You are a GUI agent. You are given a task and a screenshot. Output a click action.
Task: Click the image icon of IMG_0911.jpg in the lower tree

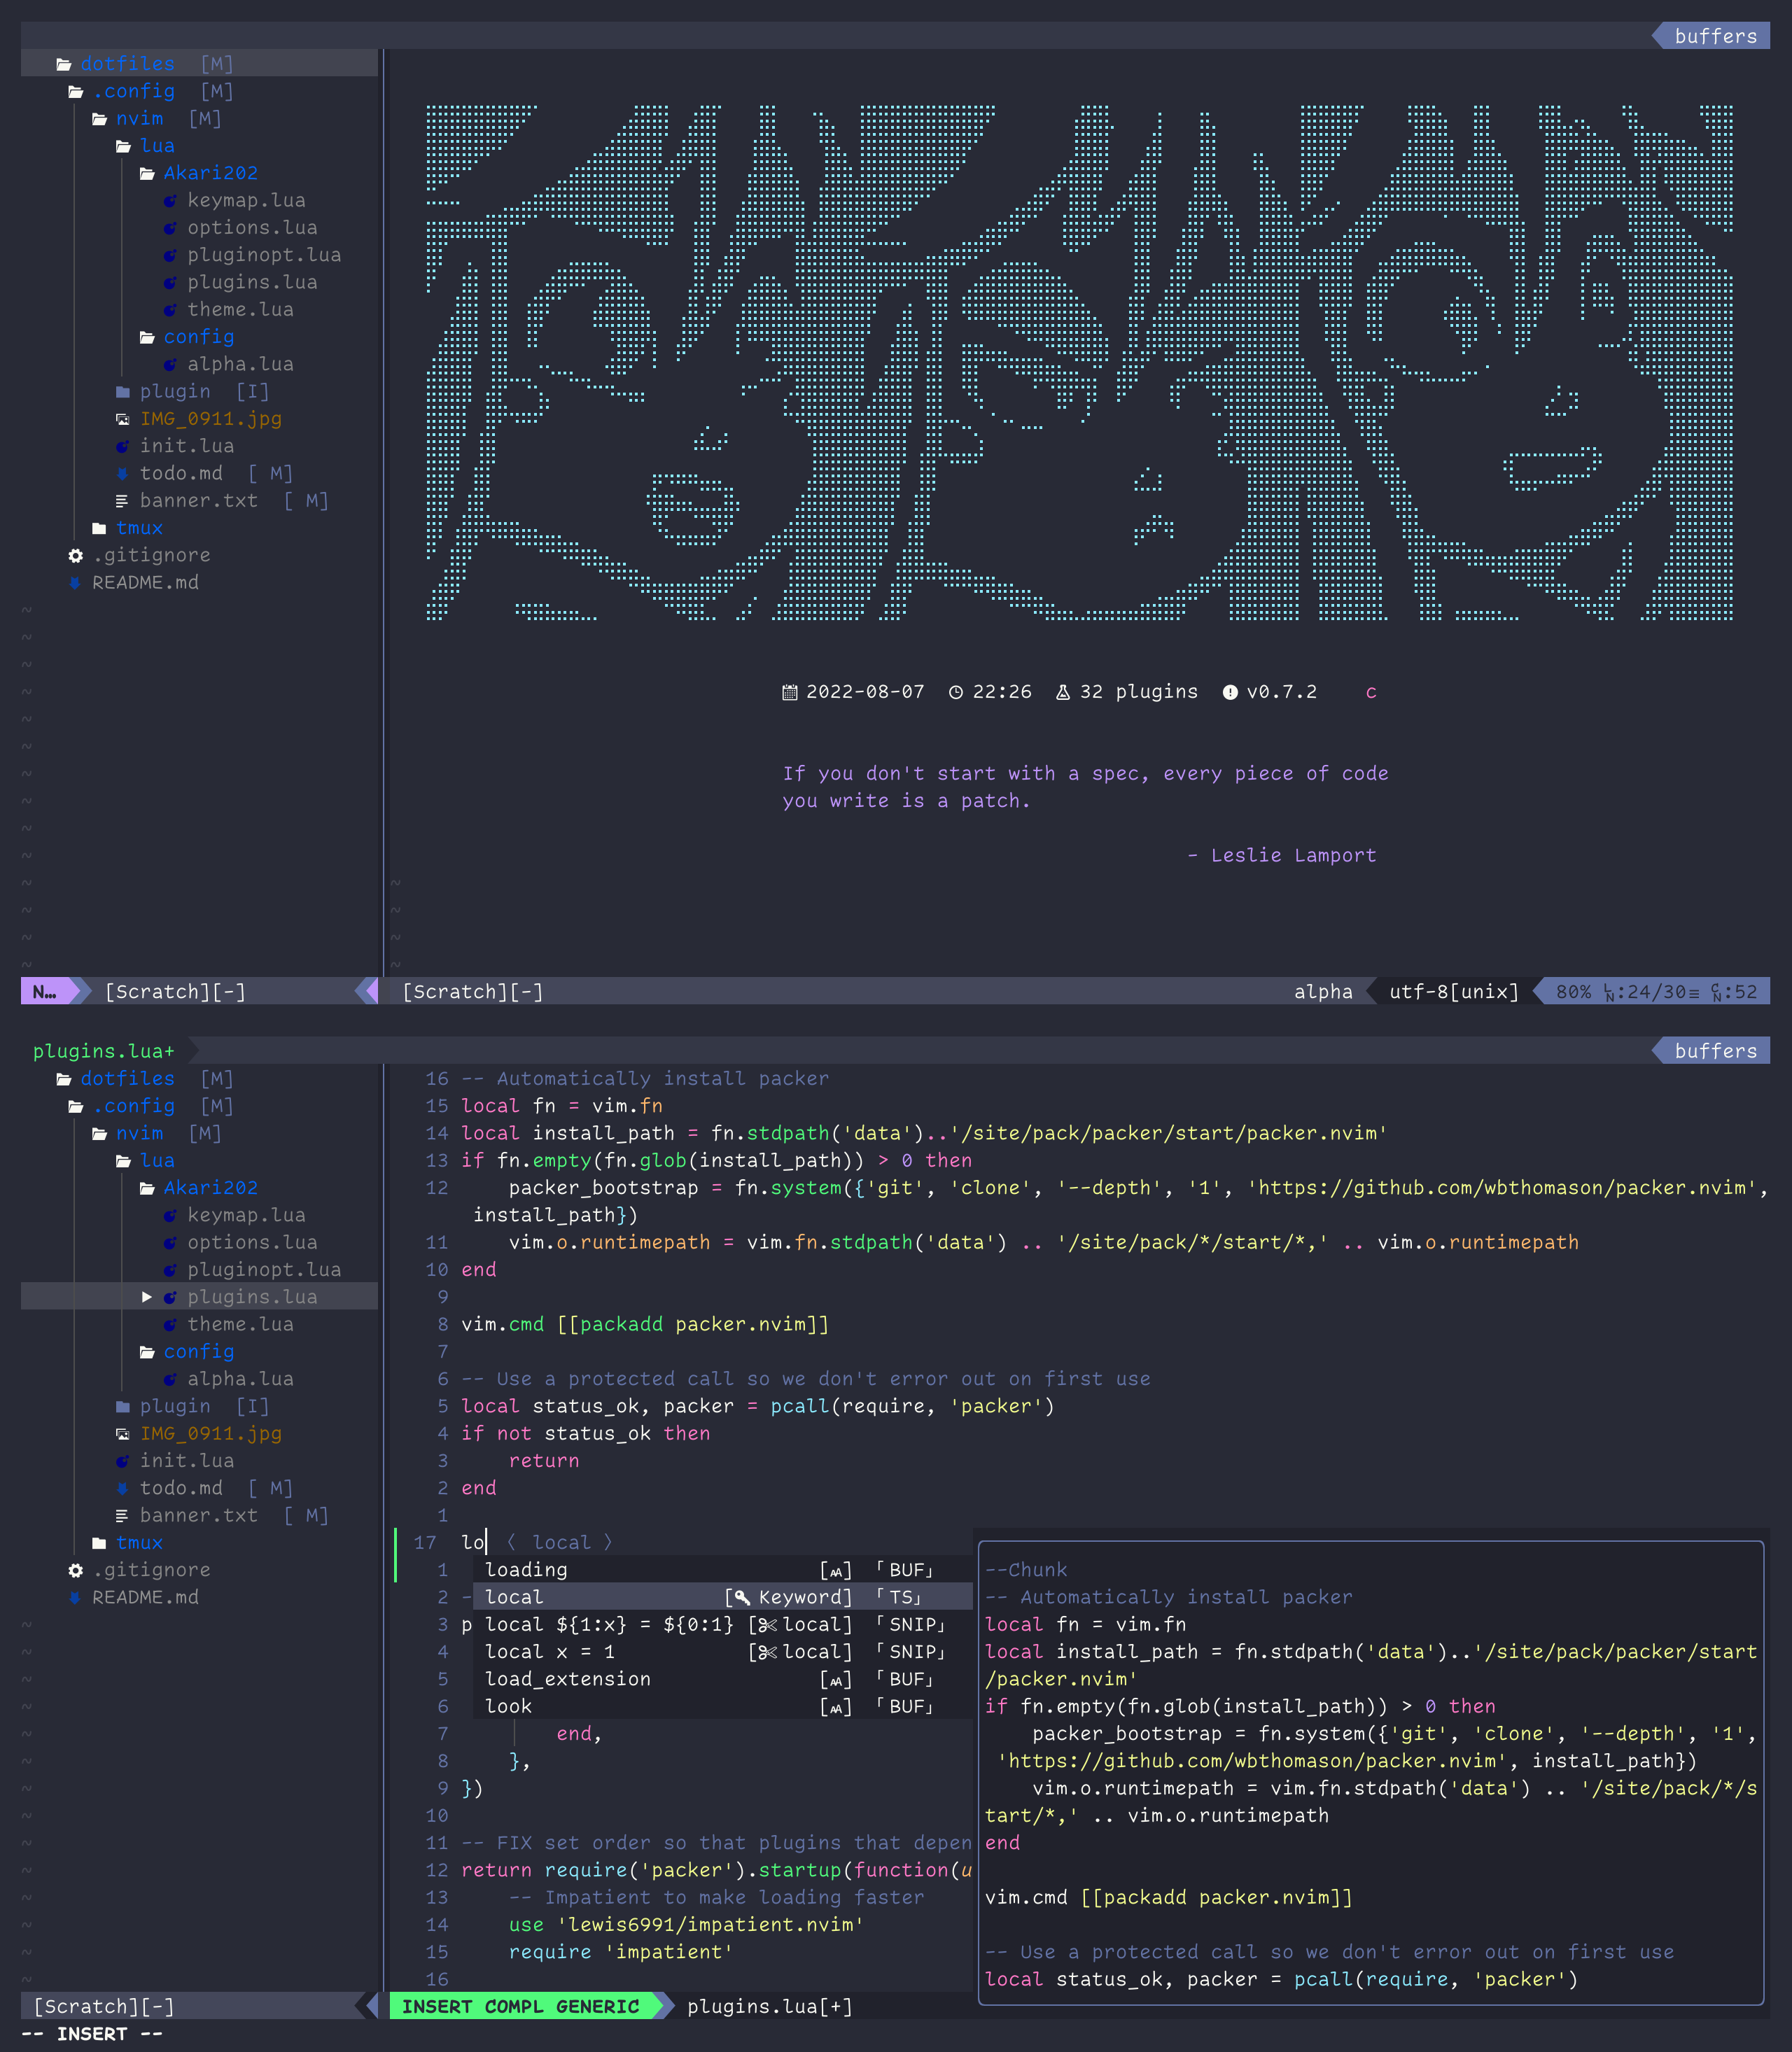click(122, 1433)
